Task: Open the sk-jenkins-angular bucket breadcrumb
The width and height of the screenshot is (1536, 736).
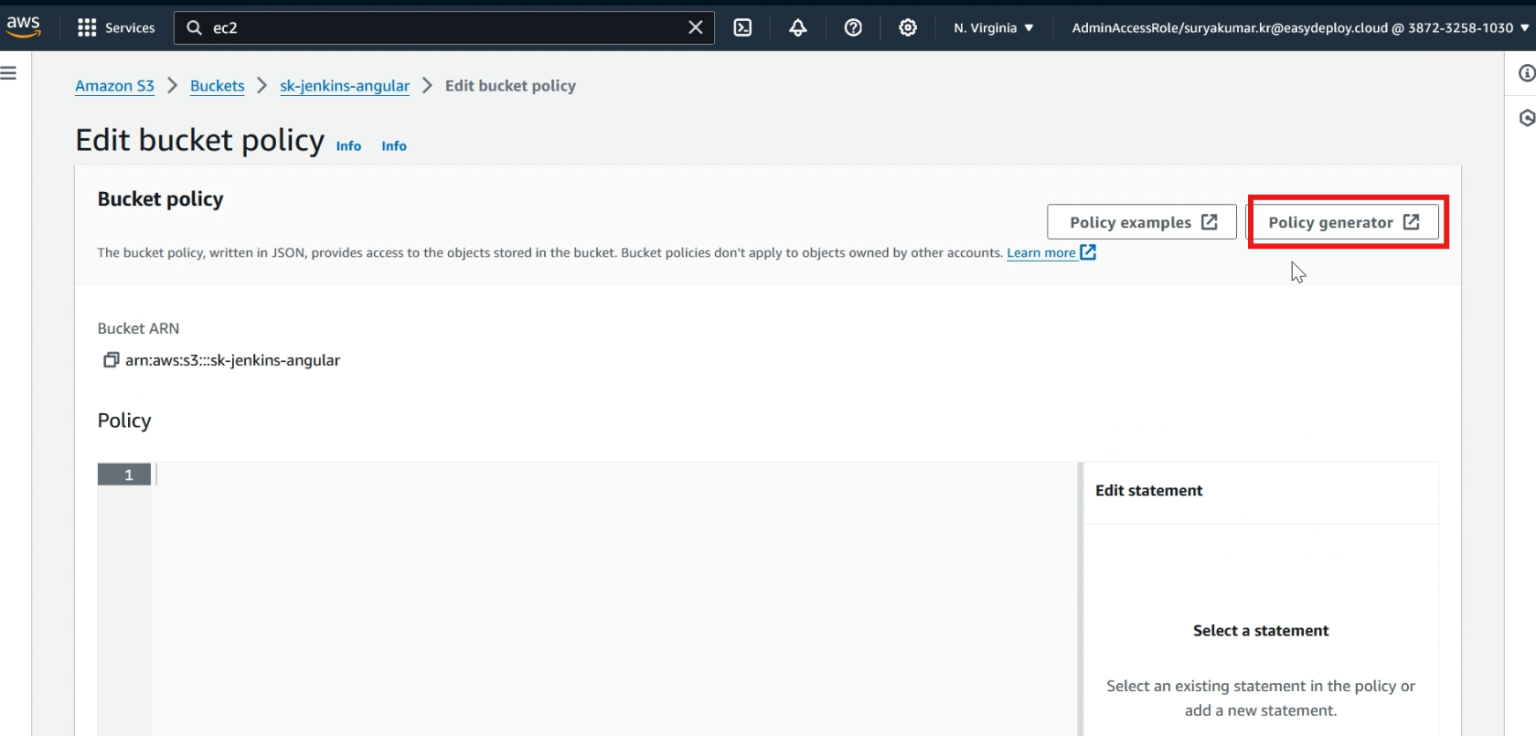Action: (x=344, y=86)
